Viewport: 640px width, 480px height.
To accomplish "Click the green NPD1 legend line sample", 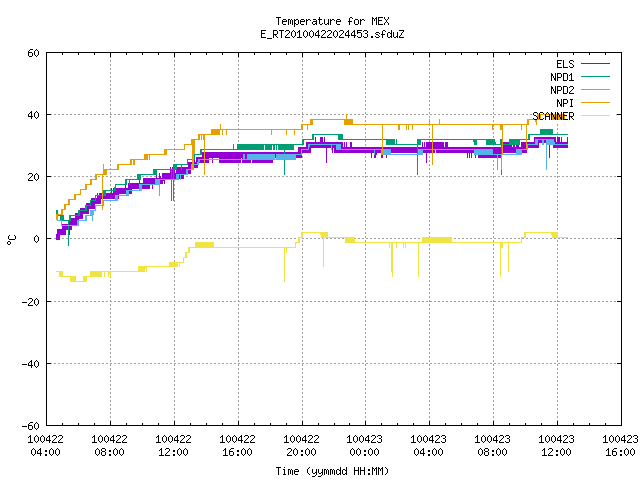I will point(595,76).
